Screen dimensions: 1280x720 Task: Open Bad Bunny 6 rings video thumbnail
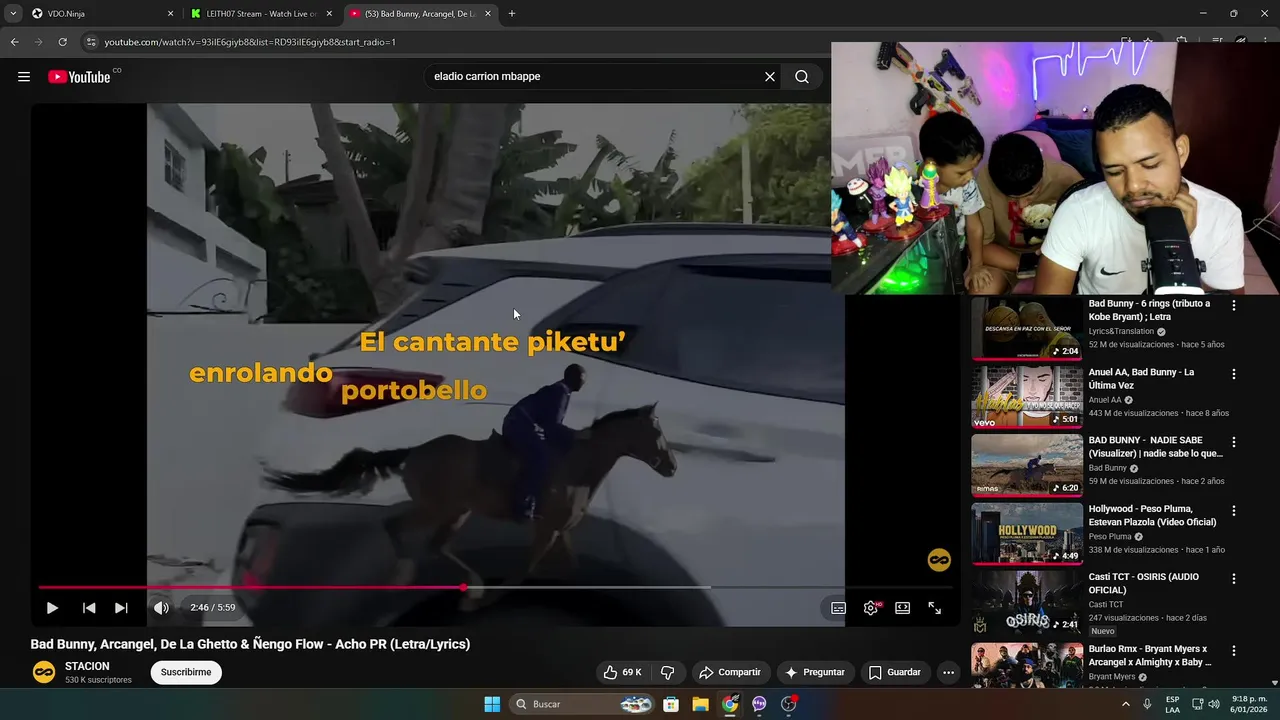pos(1027,328)
